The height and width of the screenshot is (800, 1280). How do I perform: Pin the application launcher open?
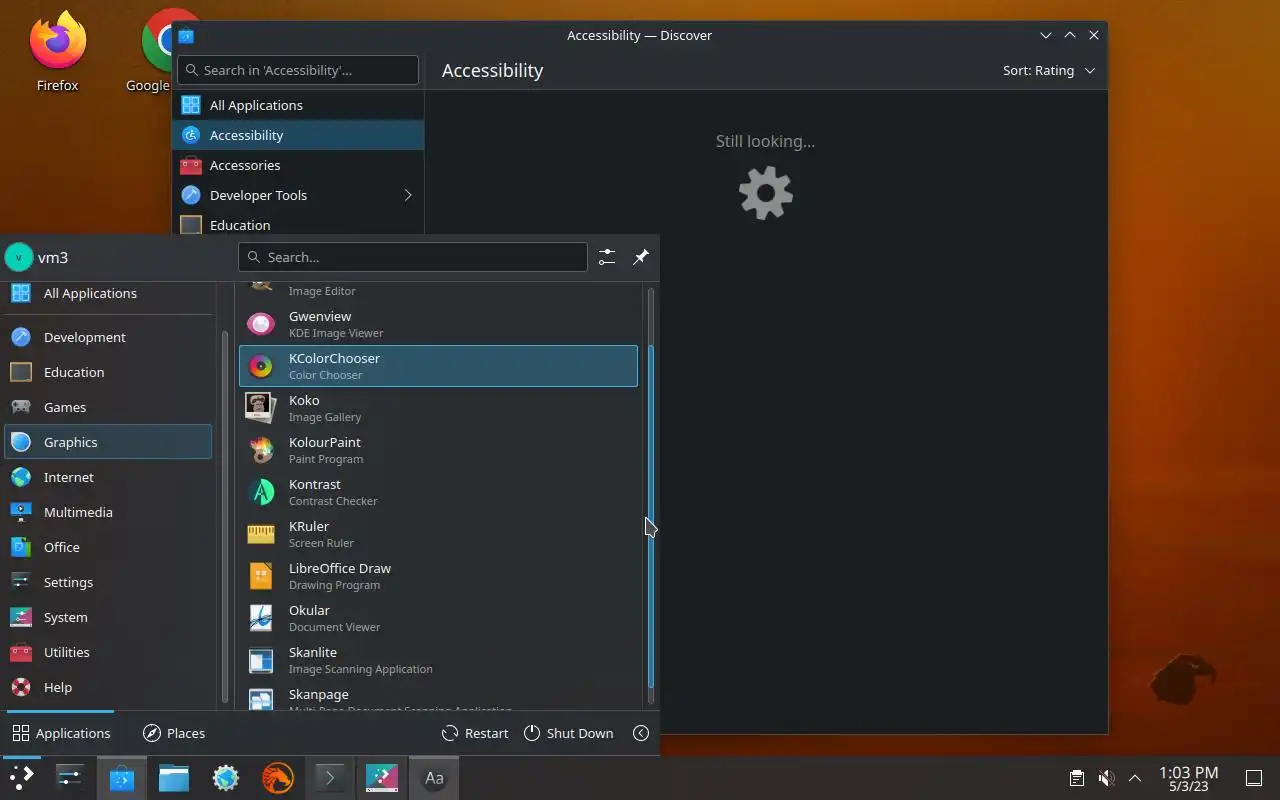pos(641,257)
